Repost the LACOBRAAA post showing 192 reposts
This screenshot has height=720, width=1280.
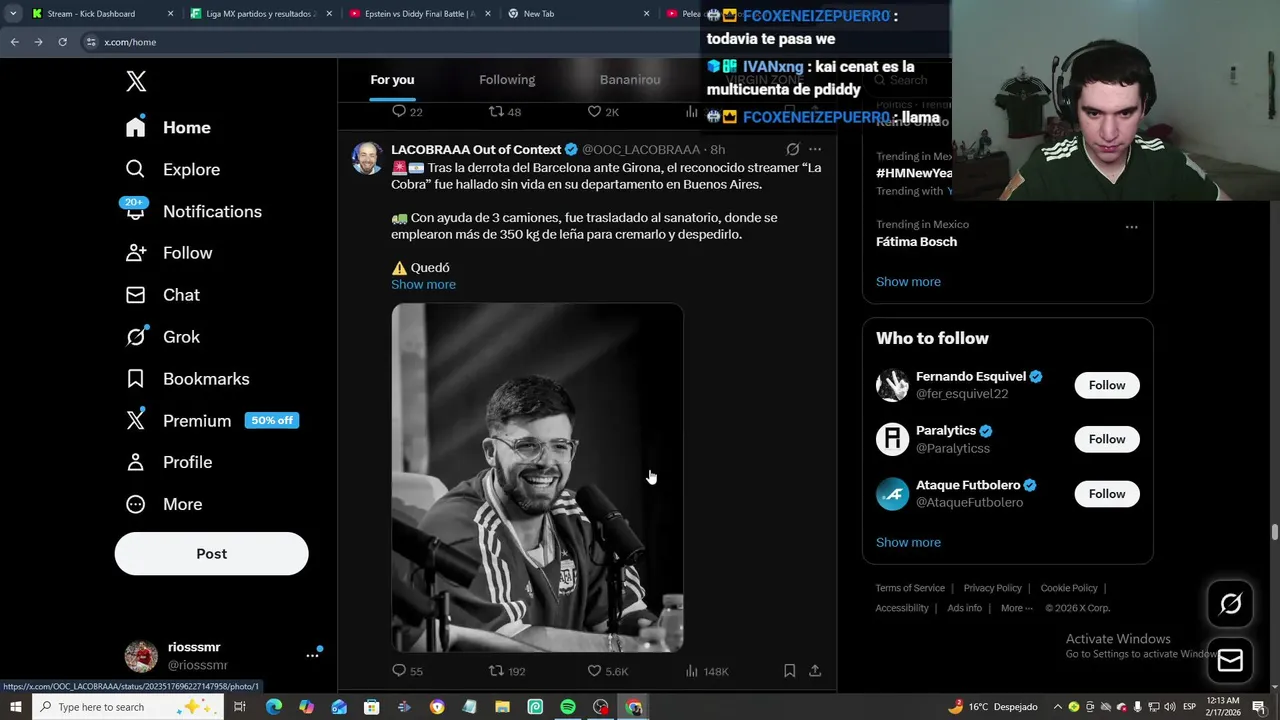506,671
